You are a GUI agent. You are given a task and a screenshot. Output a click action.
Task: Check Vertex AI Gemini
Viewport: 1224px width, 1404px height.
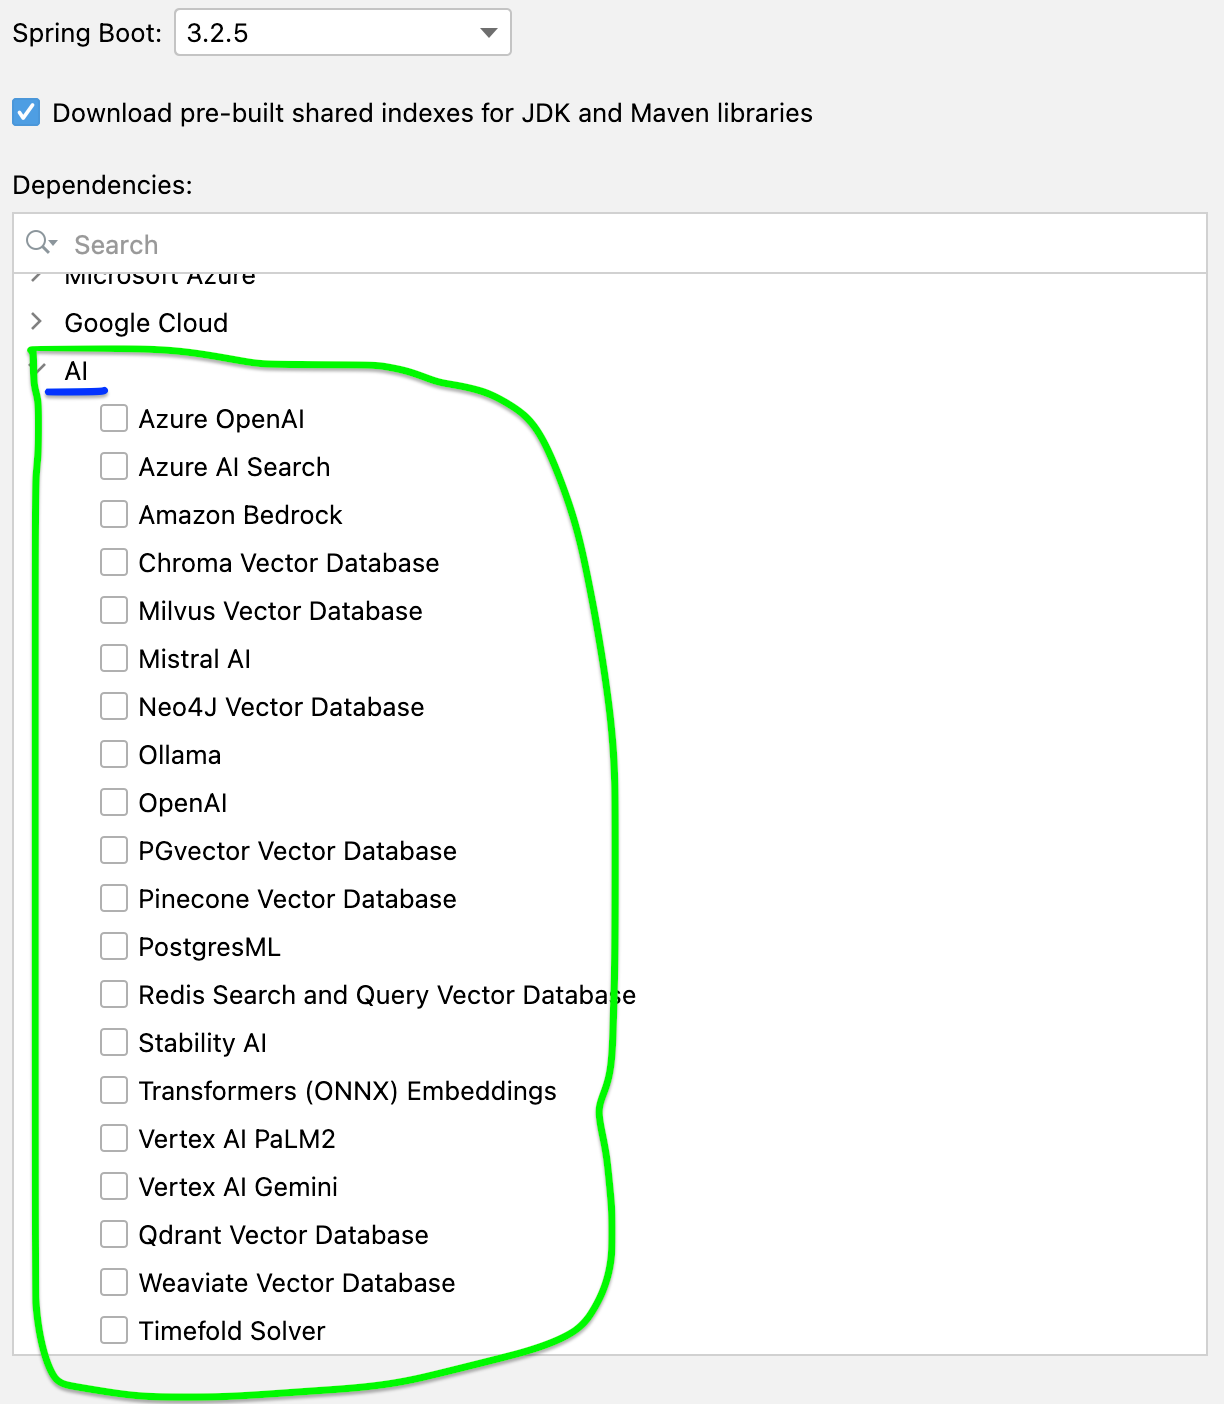pos(113,1186)
